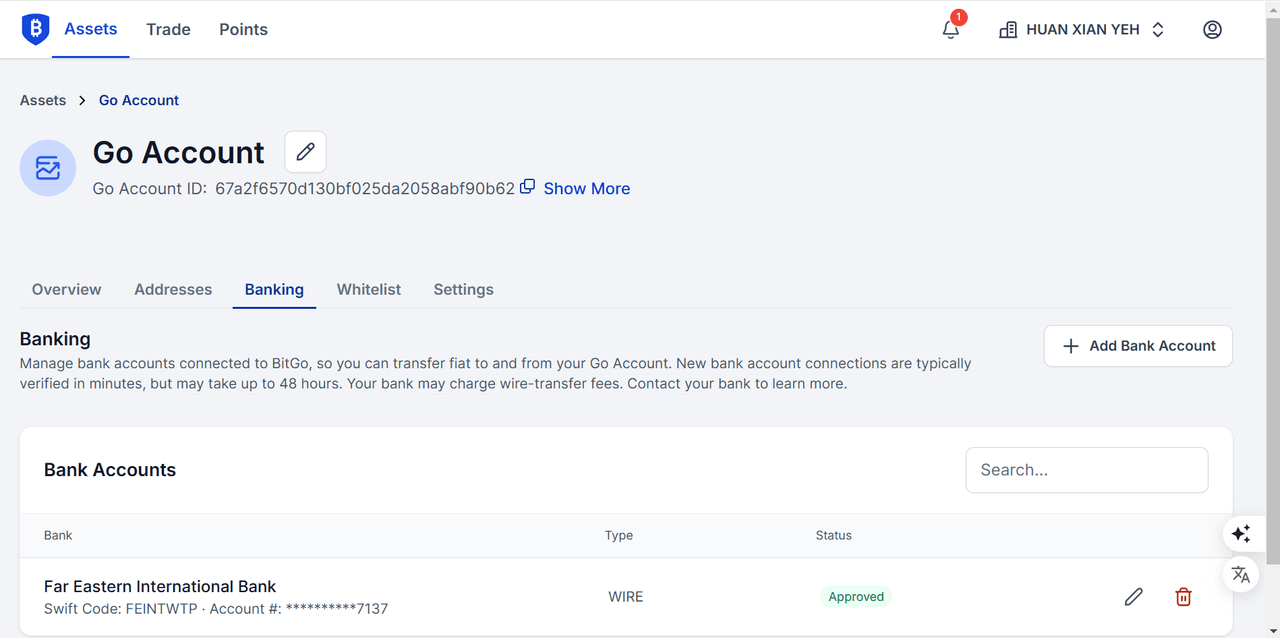Click the Type column header

619,535
